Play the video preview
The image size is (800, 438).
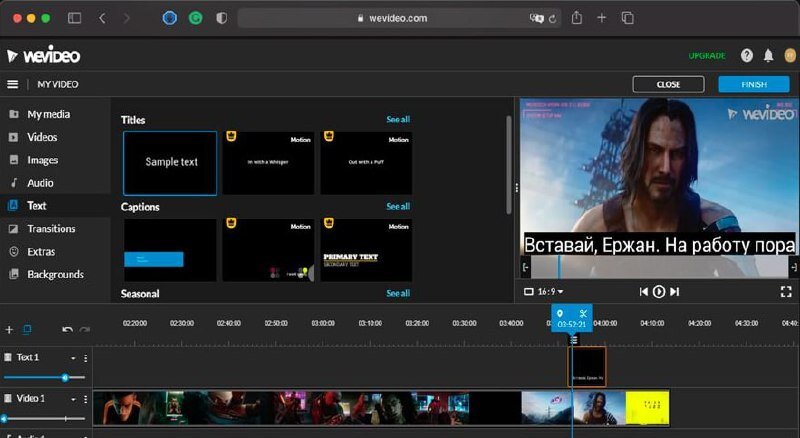659,291
